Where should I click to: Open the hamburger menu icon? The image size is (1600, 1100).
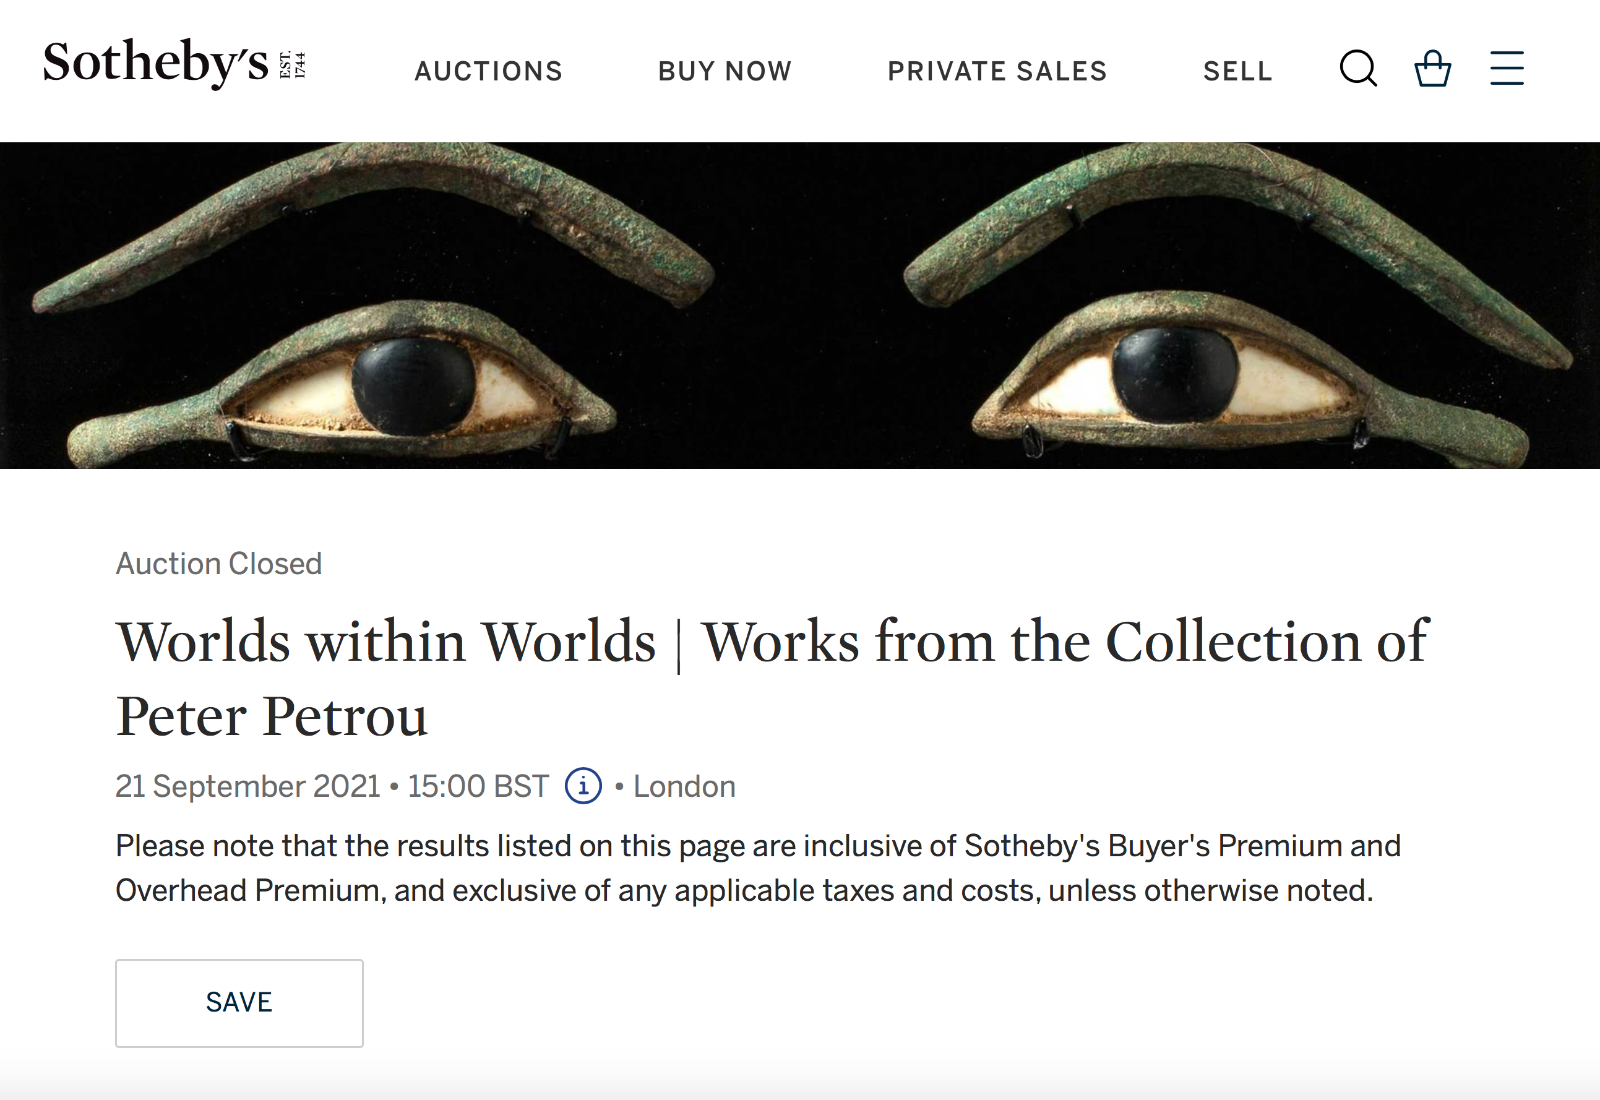(1506, 69)
